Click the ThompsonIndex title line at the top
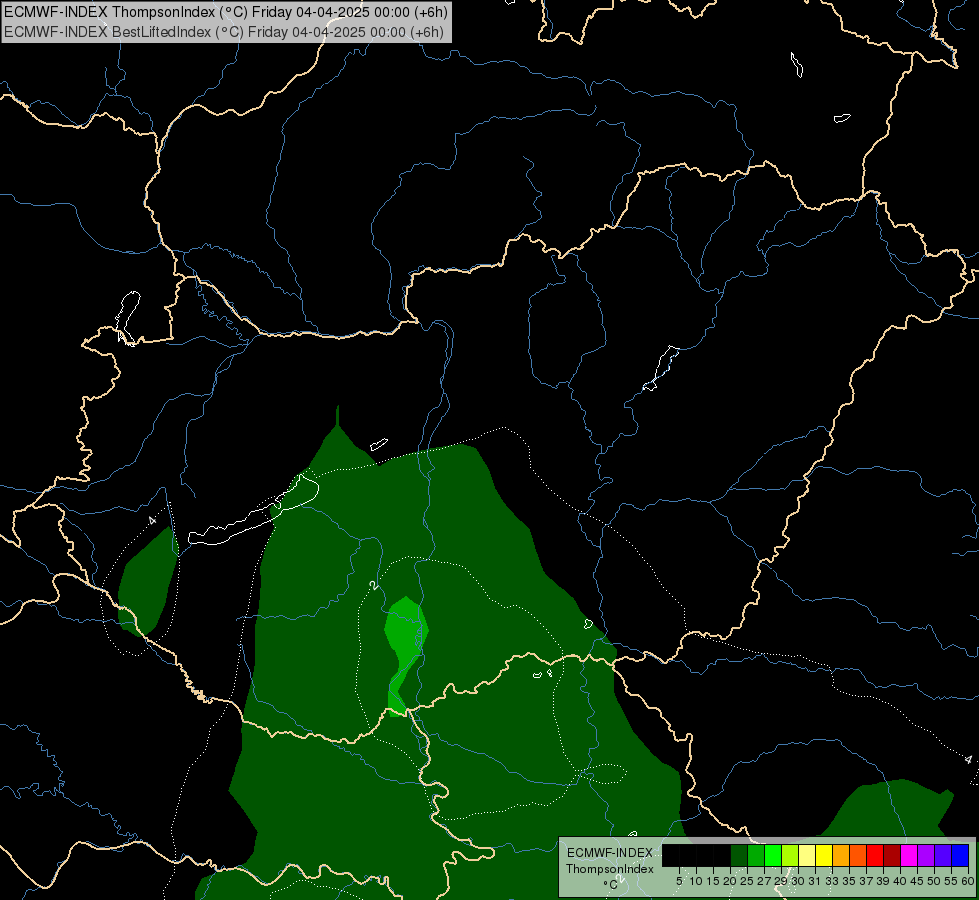This screenshot has height=900, width=979. click(x=224, y=12)
